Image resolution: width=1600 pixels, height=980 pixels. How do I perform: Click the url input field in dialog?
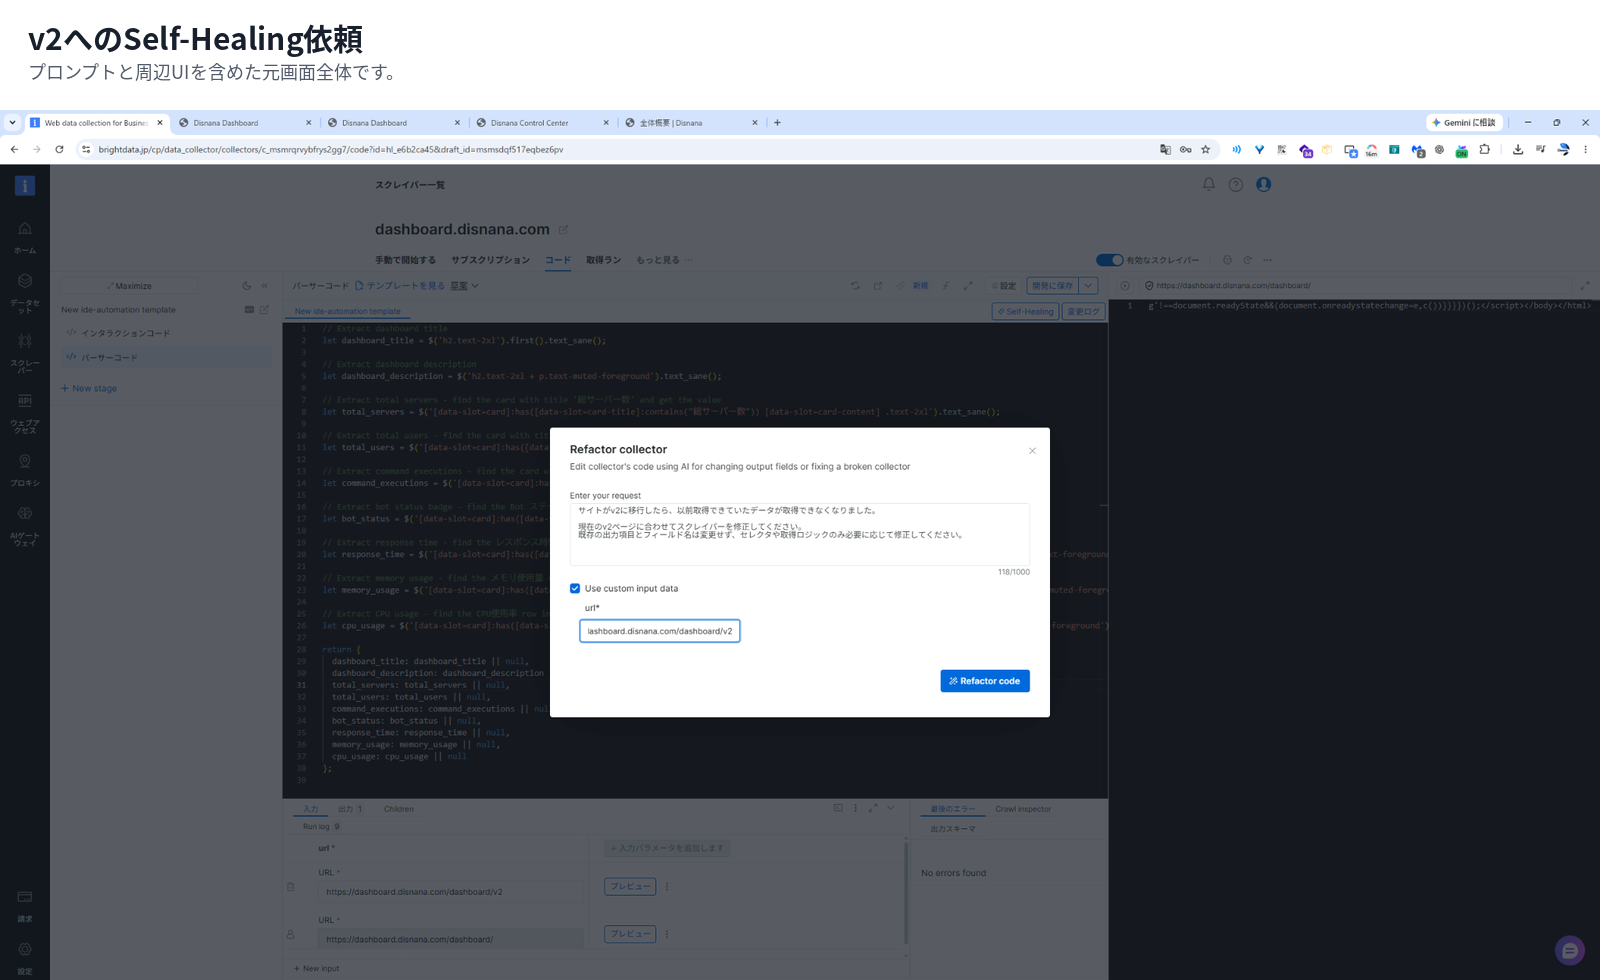[660, 631]
